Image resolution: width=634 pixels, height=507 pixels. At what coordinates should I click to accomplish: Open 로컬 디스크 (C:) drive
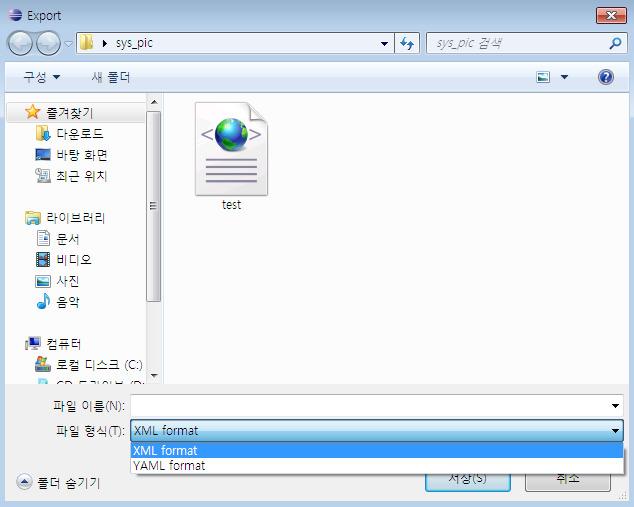coord(99,365)
